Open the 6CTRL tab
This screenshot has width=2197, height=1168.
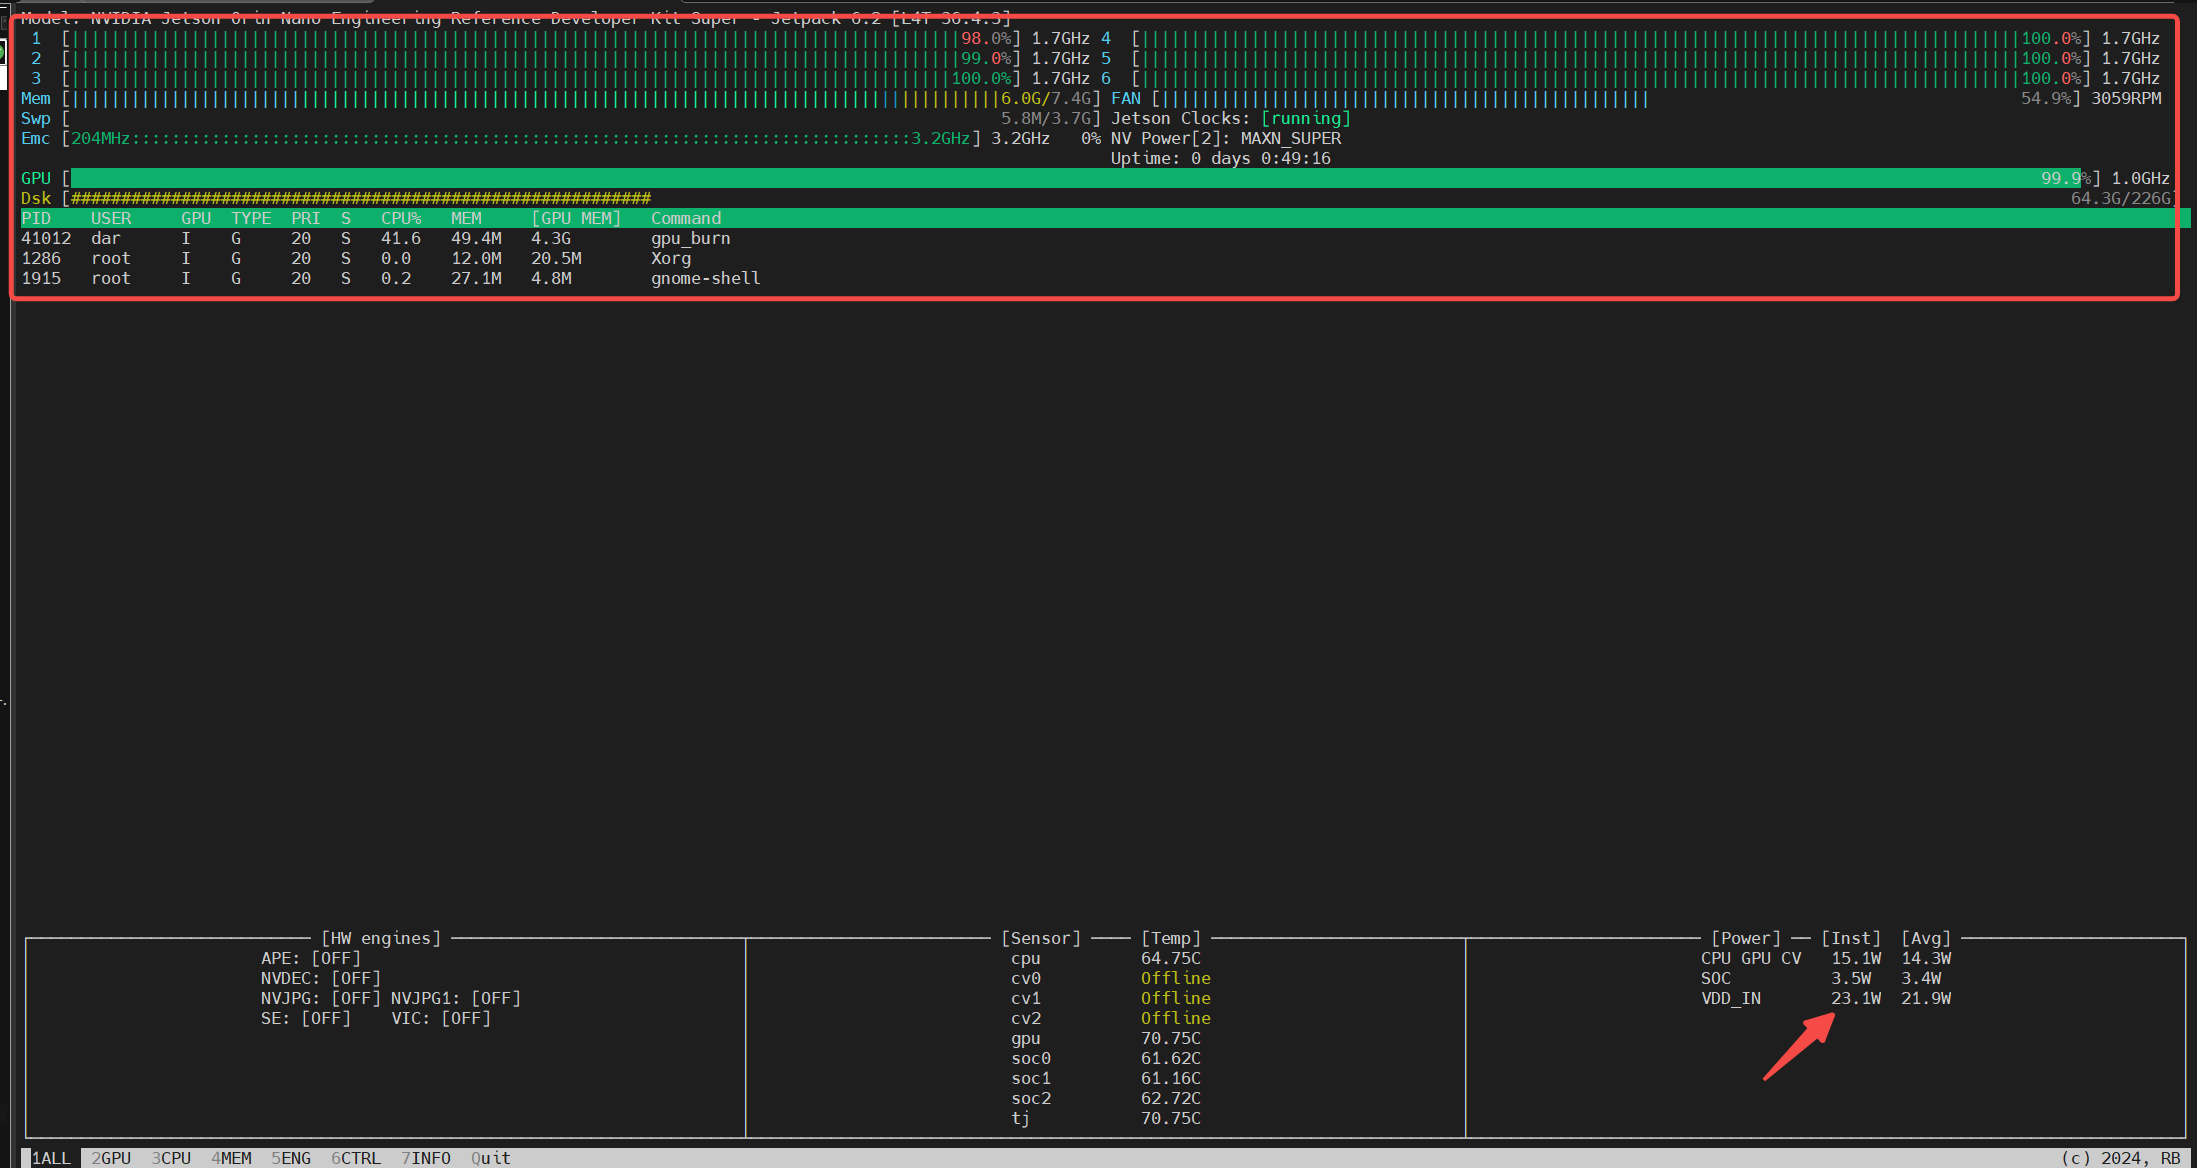pos(356,1158)
